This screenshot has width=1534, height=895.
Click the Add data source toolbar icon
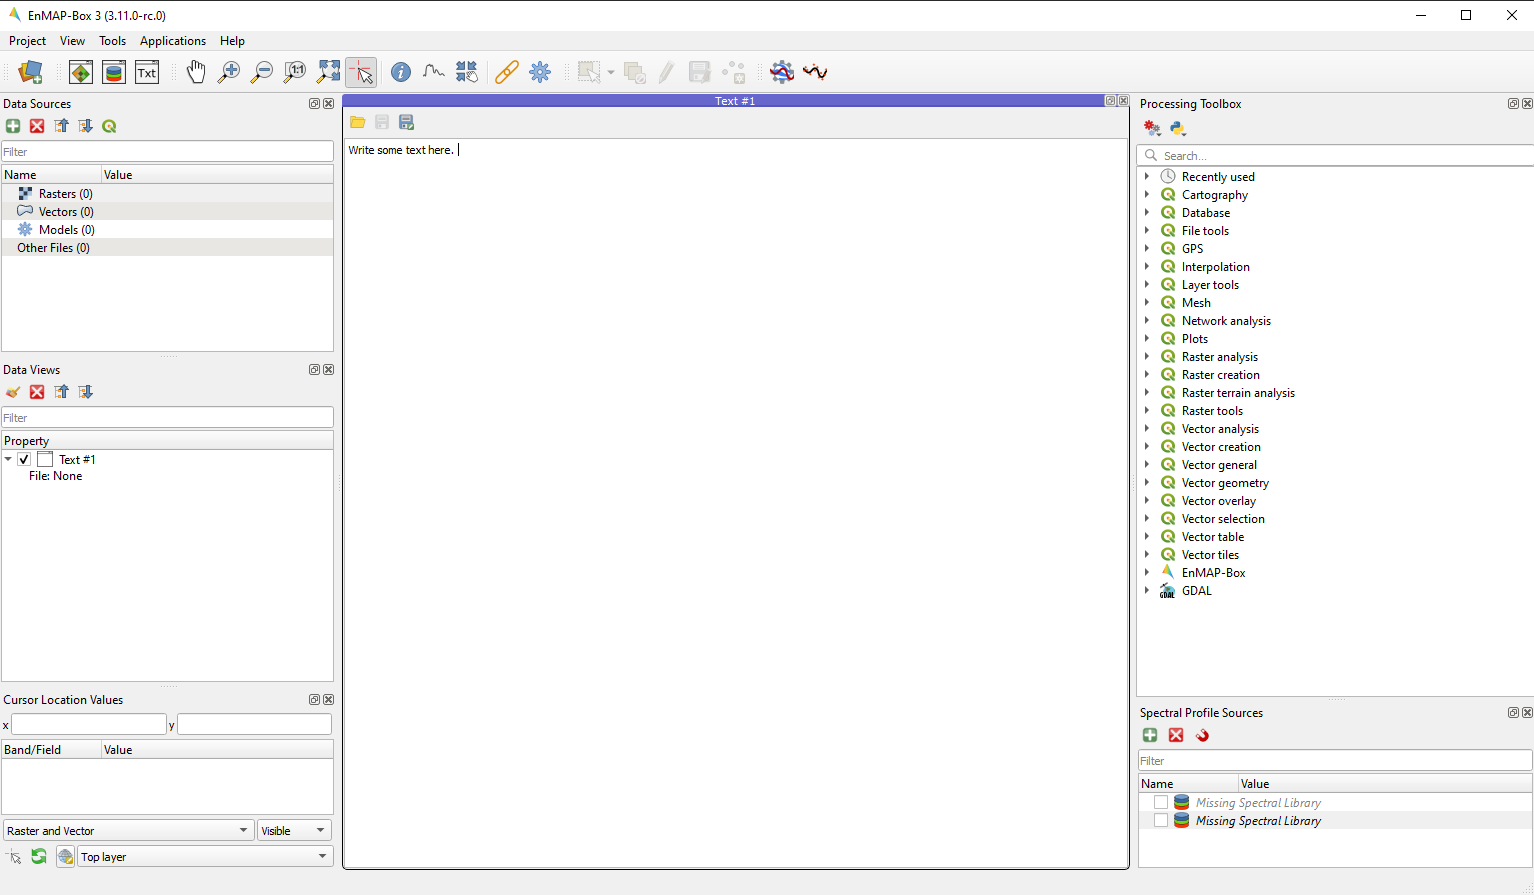click(31, 72)
